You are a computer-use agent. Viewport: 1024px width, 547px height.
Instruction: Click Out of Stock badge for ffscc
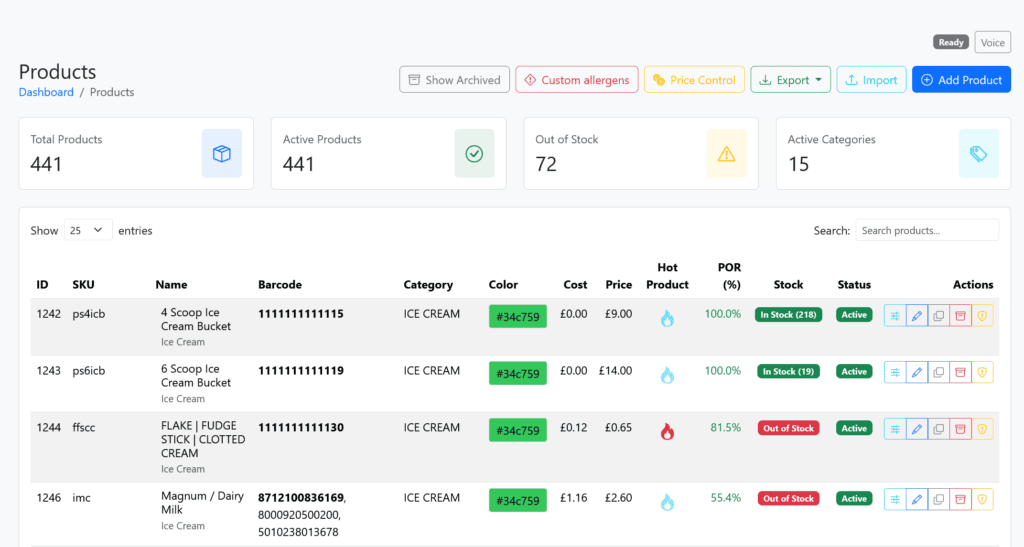click(x=788, y=428)
